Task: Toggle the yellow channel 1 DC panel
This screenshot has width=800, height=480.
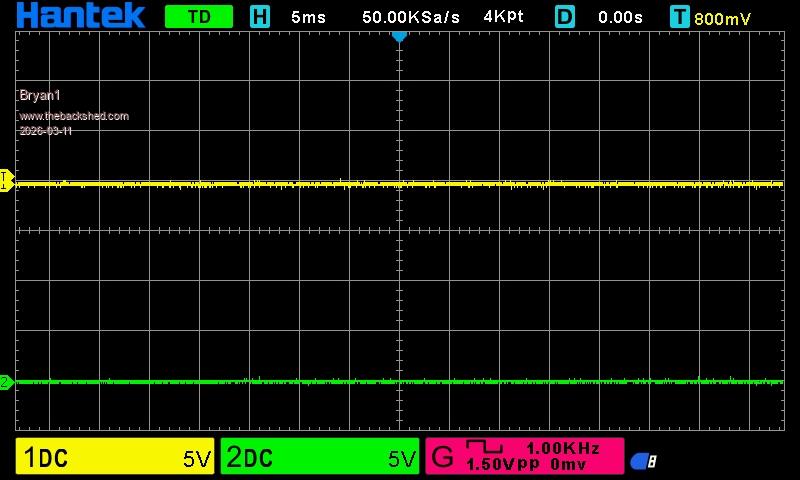Action: [115, 457]
